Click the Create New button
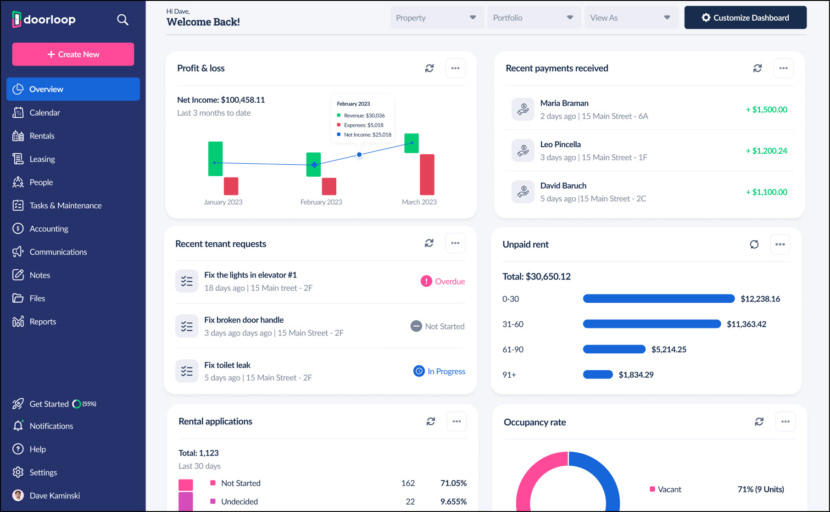830x512 pixels. tap(73, 55)
